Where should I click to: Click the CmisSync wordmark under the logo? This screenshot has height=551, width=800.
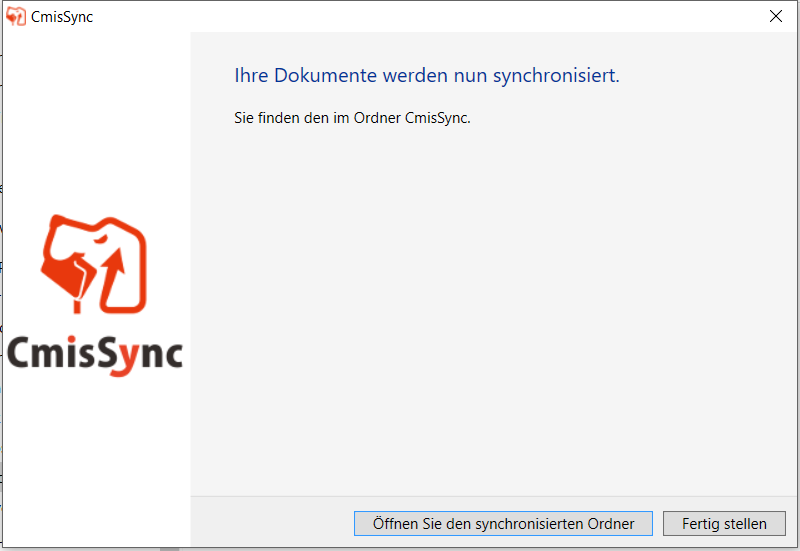click(95, 355)
